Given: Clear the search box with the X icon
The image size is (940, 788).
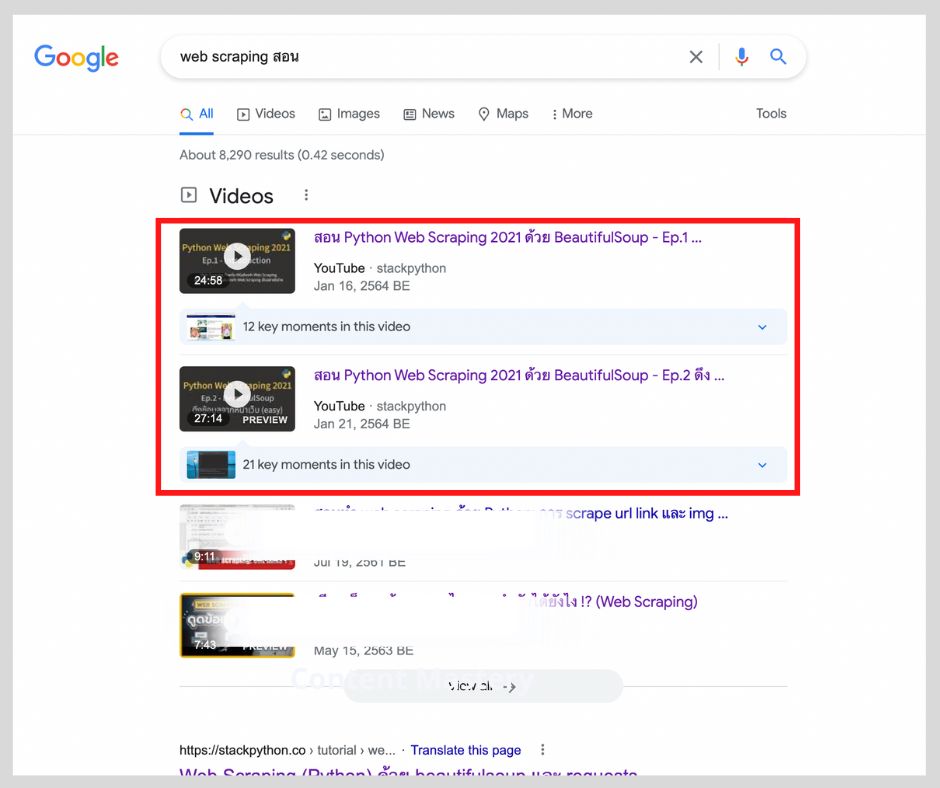Looking at the screenshot, I should click(x=696, y=57).
